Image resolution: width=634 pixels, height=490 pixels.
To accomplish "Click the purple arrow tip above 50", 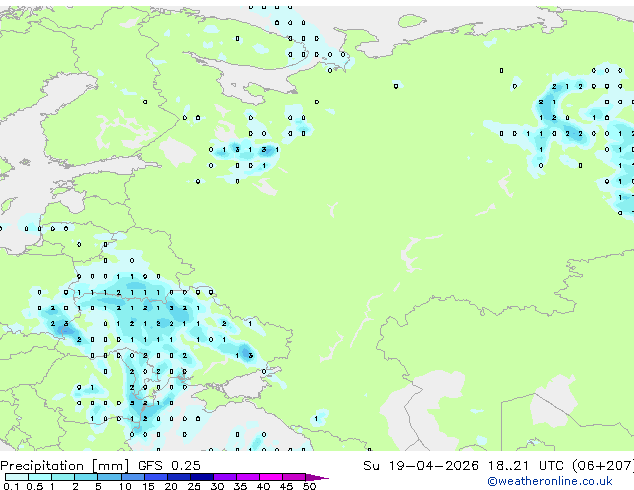I will click(x=317, y=478).
